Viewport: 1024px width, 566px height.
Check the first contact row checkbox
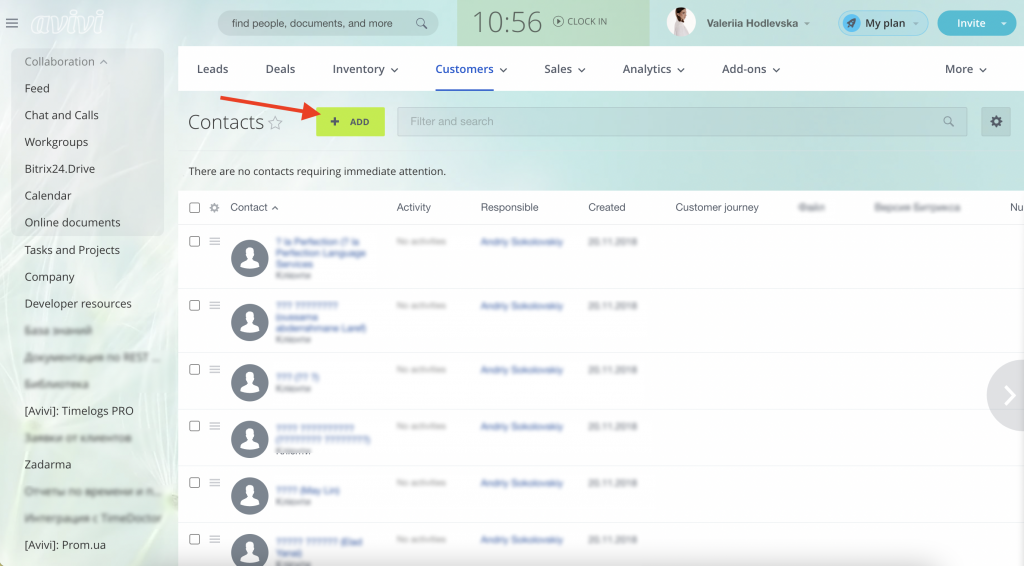click(x=195, y=242)
